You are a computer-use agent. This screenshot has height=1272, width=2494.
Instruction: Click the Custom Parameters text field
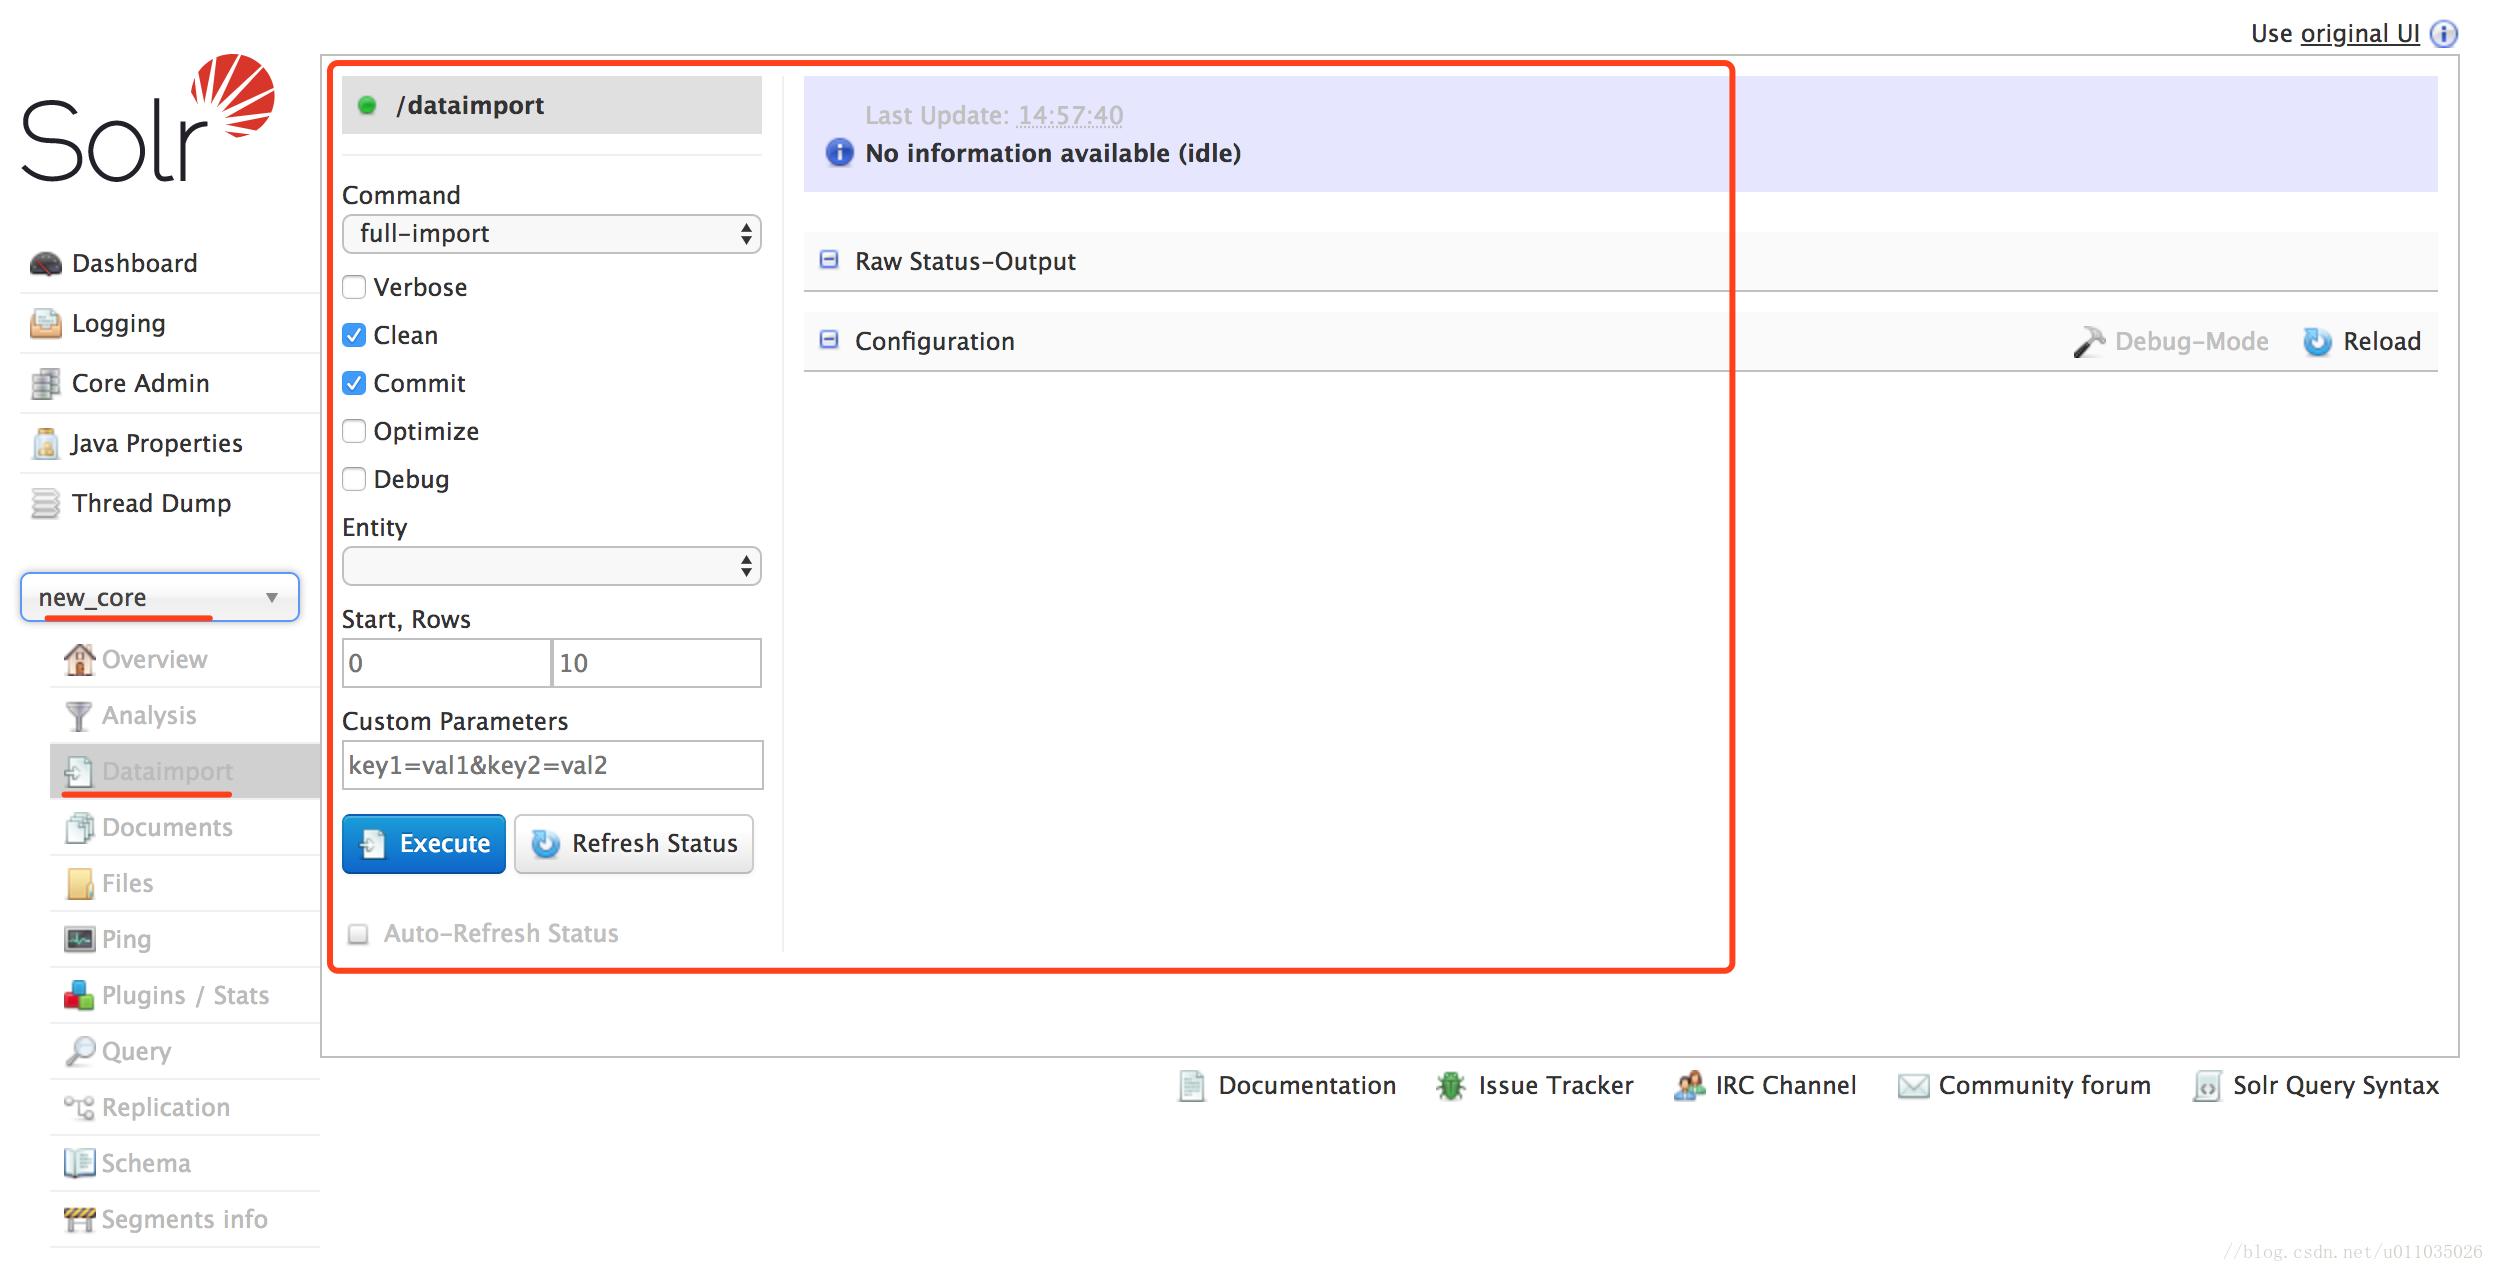click(x=552, y=766)
